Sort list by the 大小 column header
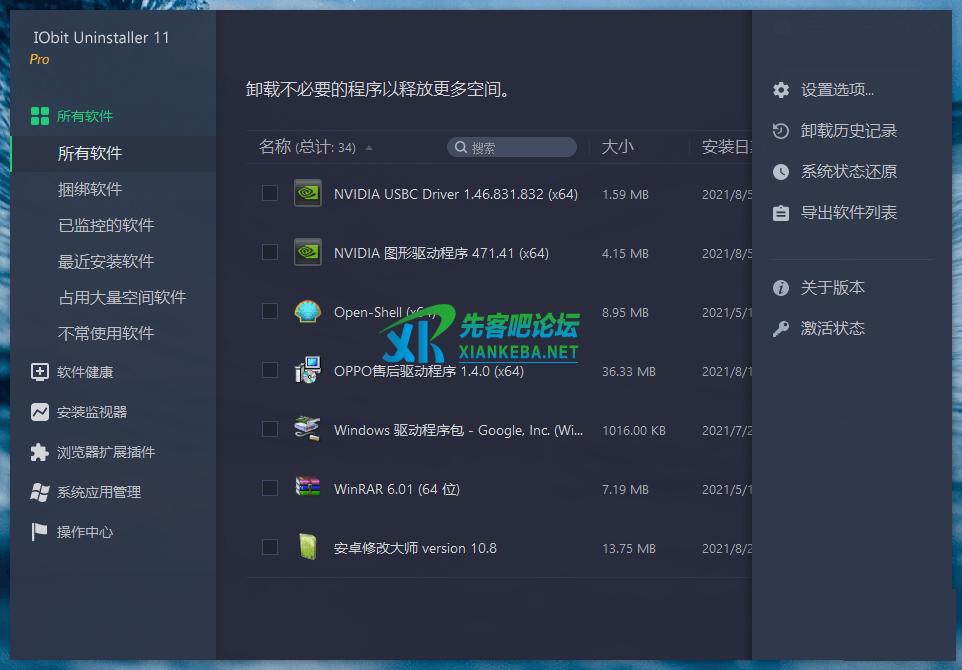Image resolution: width=962 pixels, height=670 pixels. pos(617,147)
